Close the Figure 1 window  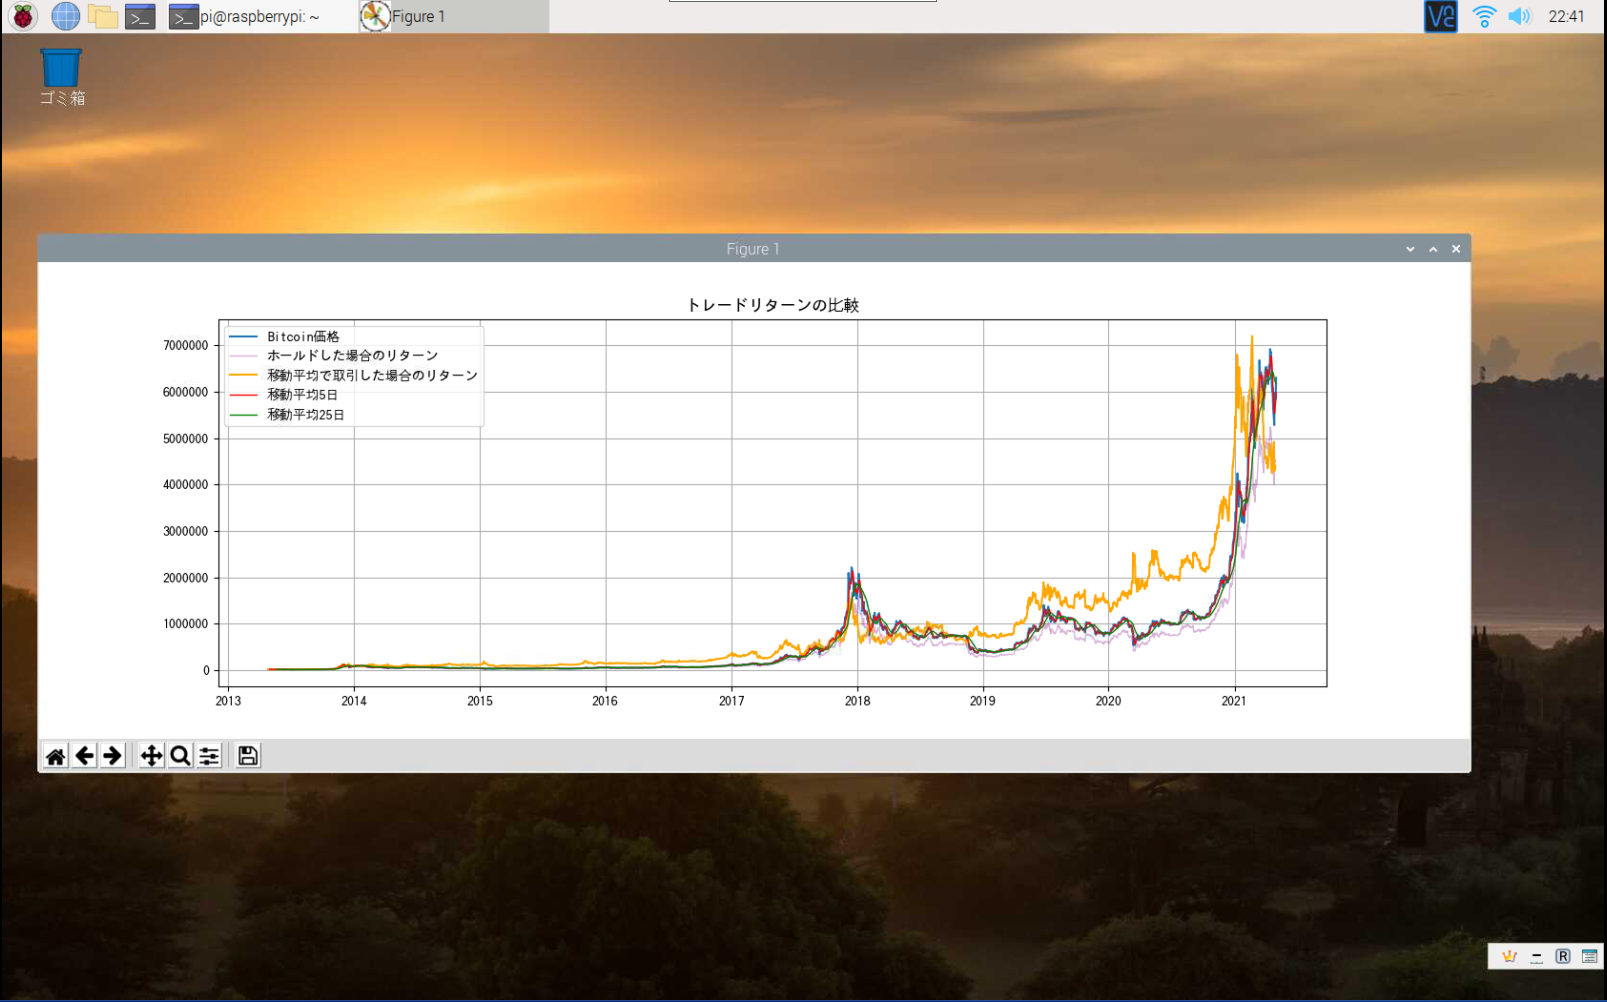(x=1456, y=249)
